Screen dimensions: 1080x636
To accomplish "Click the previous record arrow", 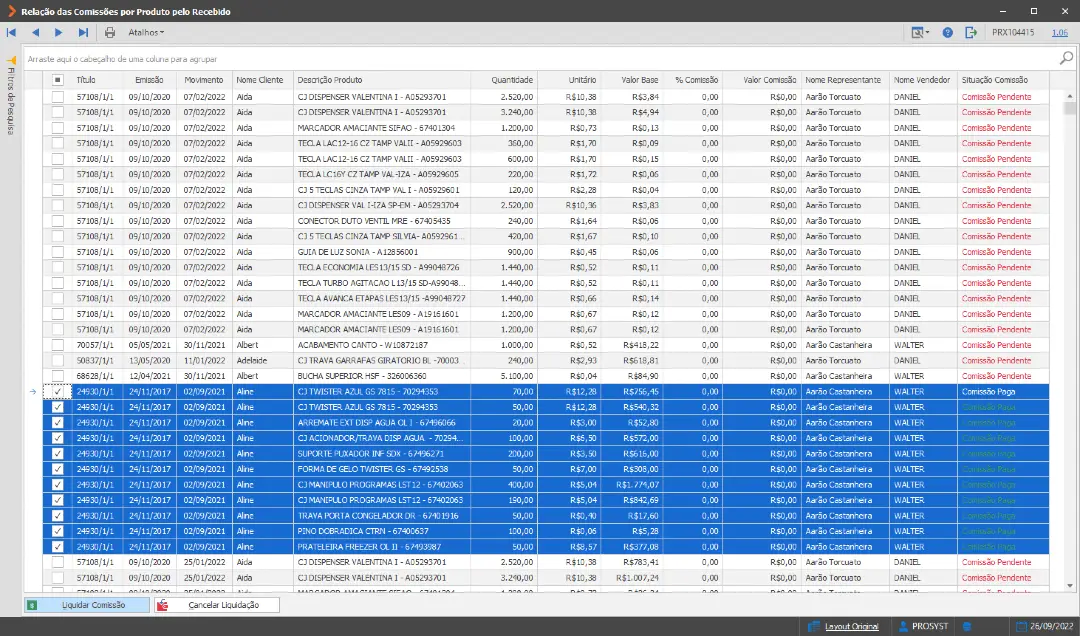I will pyautogui.click(x=35, y=32).
